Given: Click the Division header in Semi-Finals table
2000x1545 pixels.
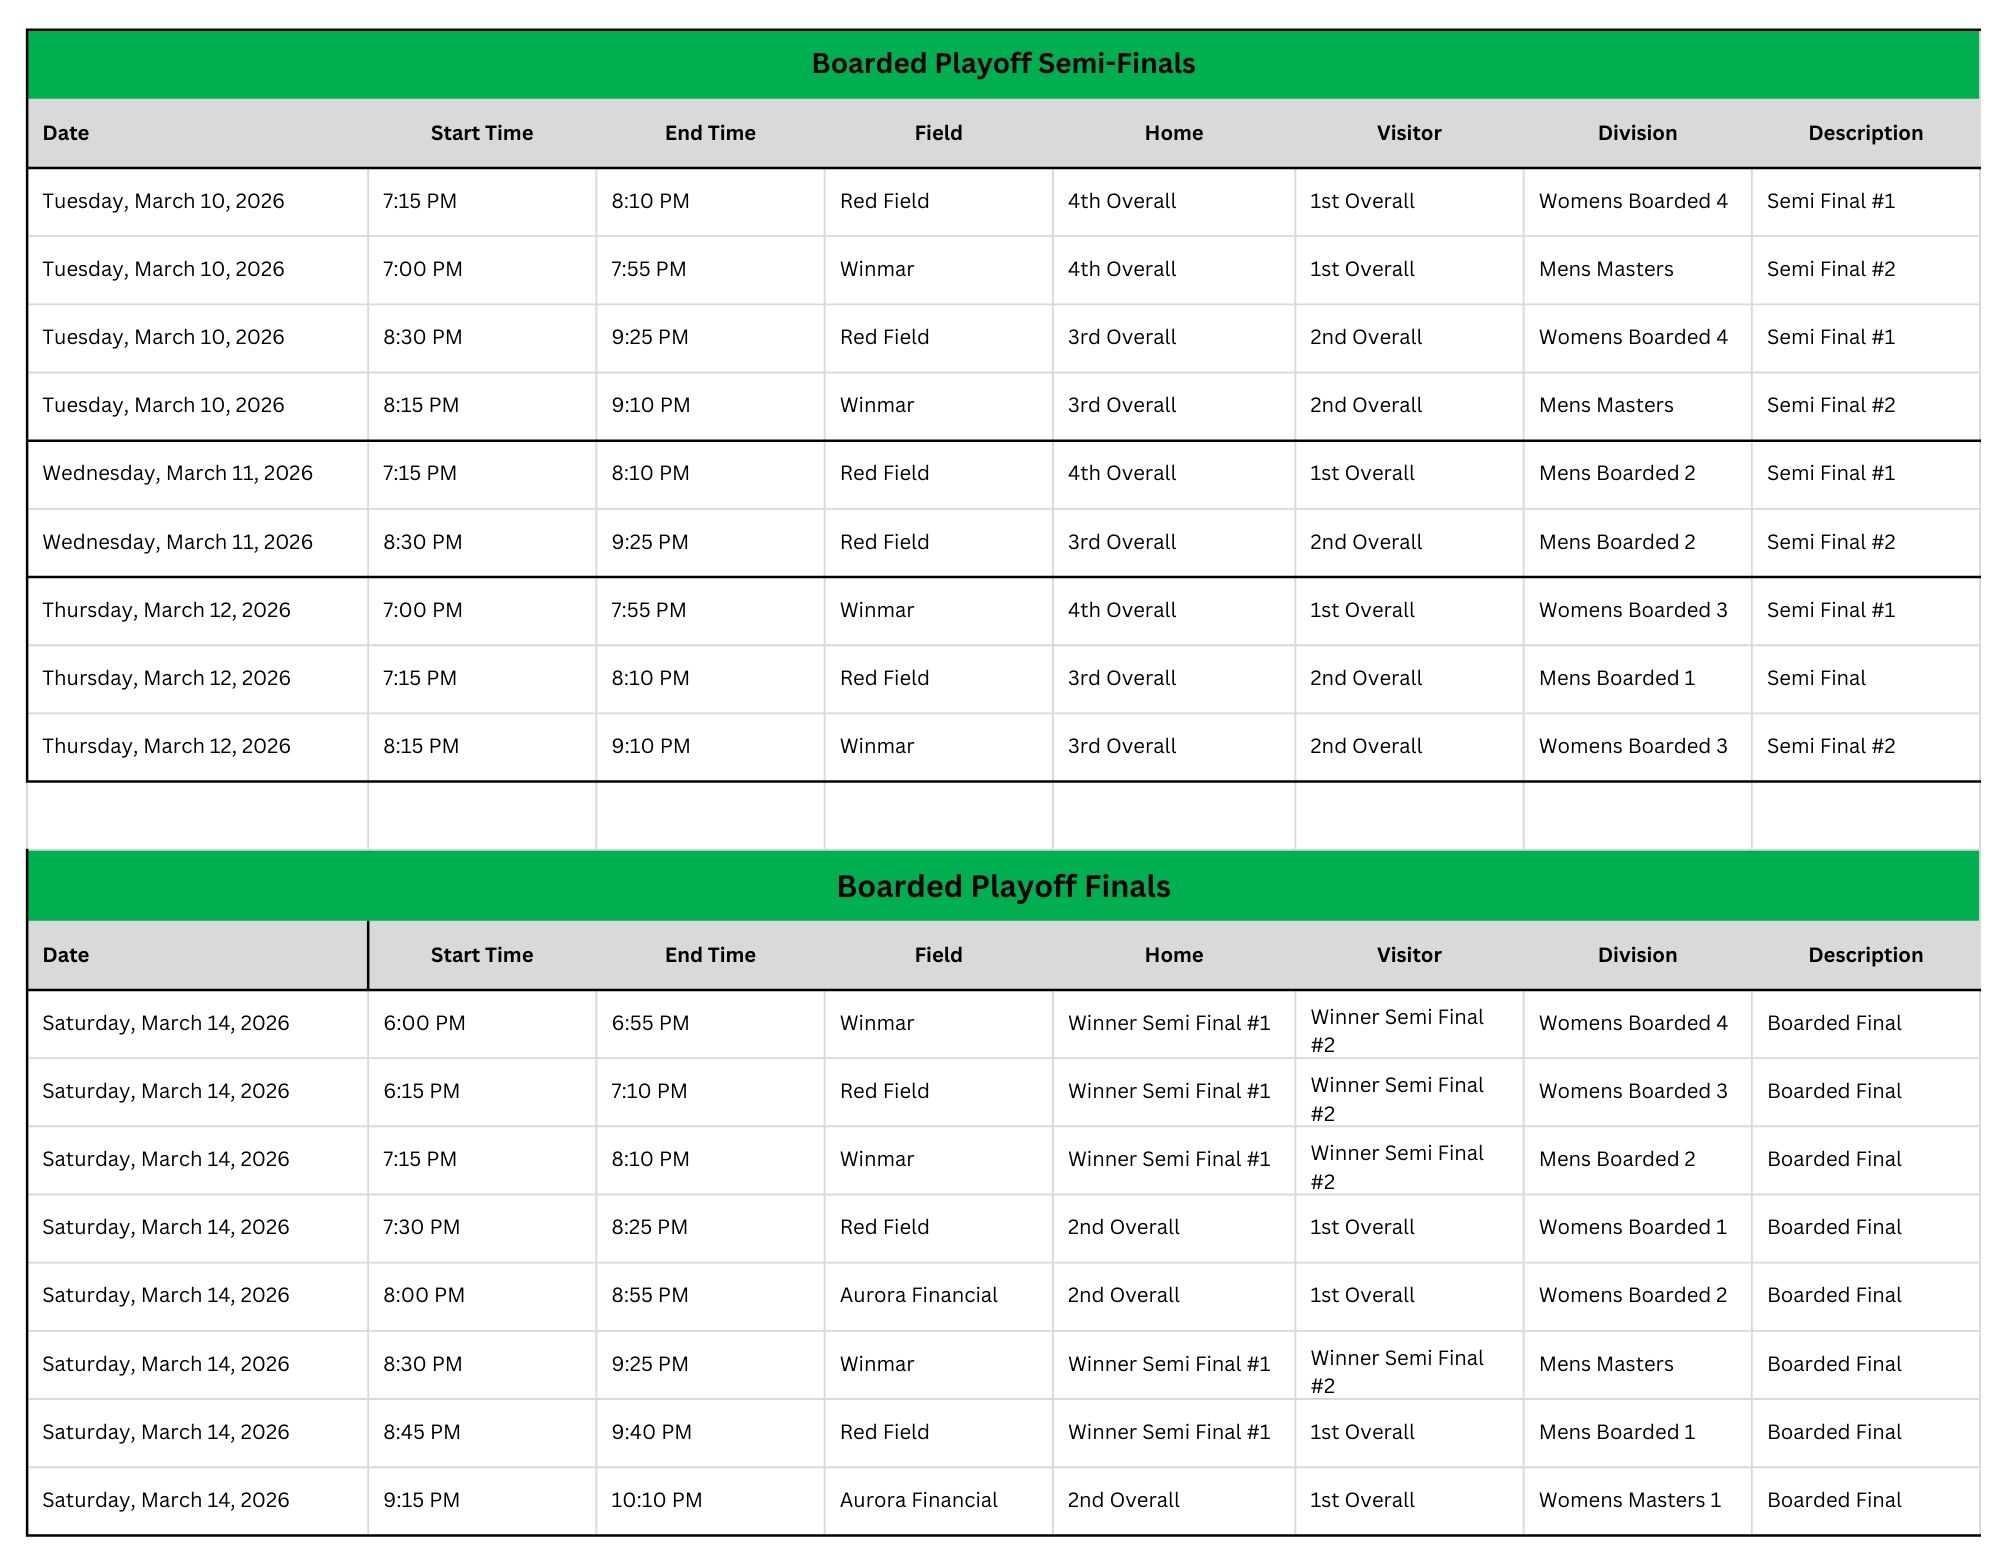Looking at the screenshot, I should pyautogui.click(x=1637, y=133).
